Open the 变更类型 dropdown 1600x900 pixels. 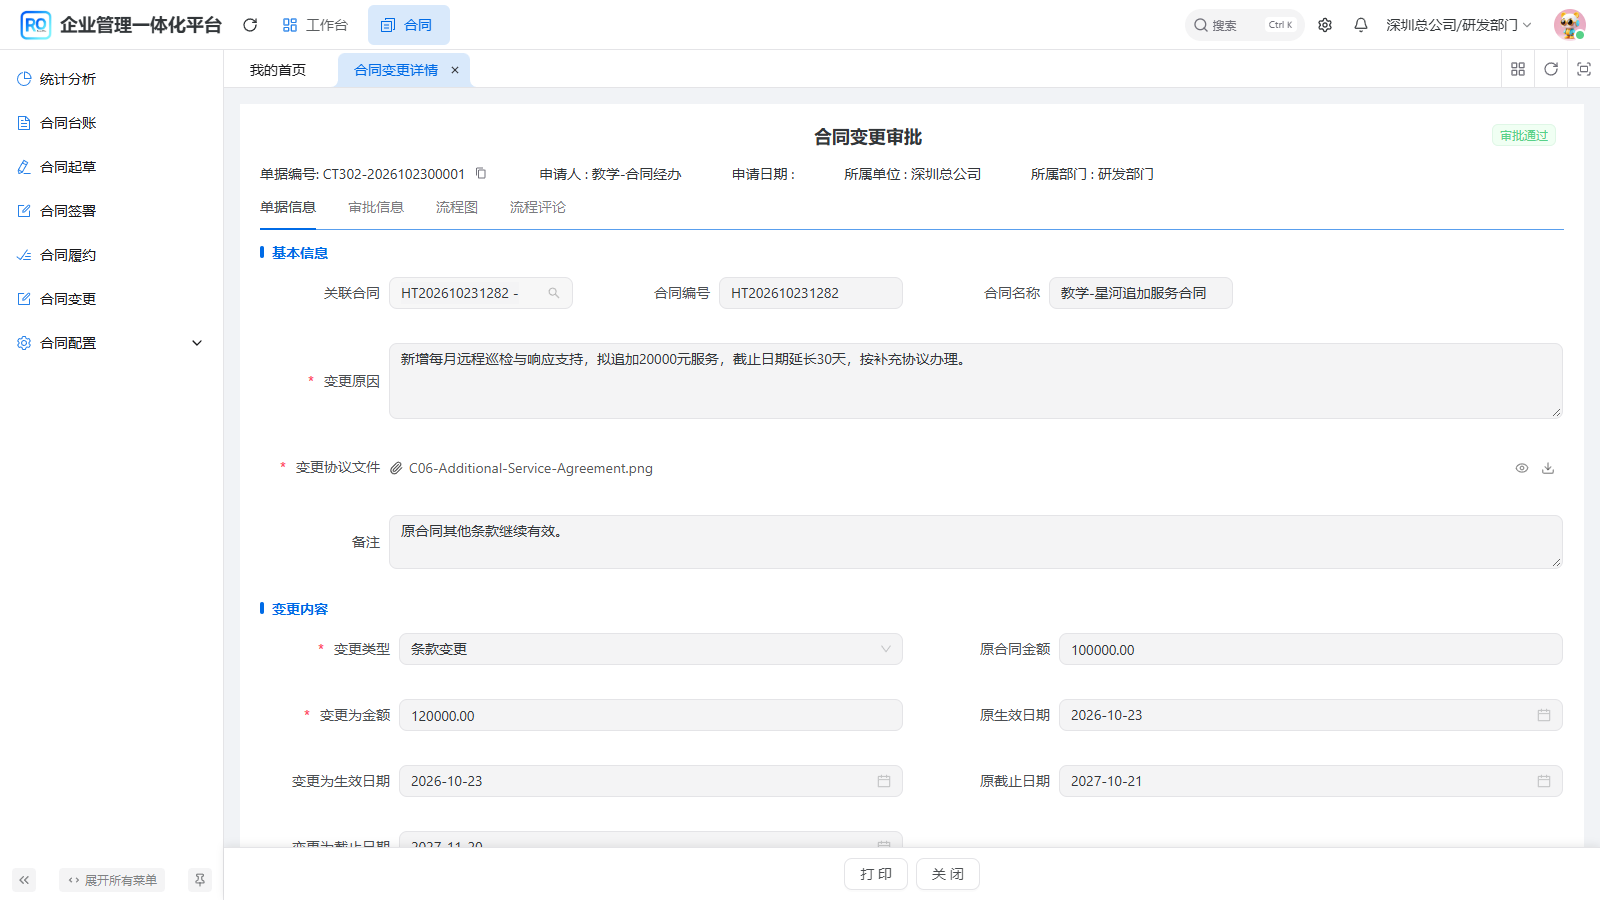651,649
